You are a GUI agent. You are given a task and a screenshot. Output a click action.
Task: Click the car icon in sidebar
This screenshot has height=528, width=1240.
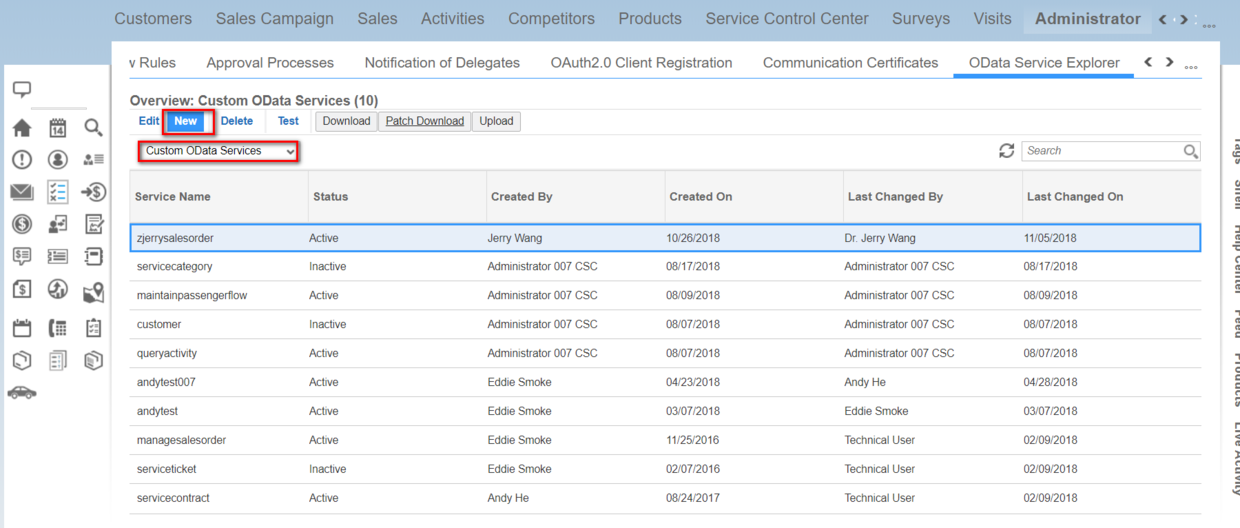click(22, 392)
